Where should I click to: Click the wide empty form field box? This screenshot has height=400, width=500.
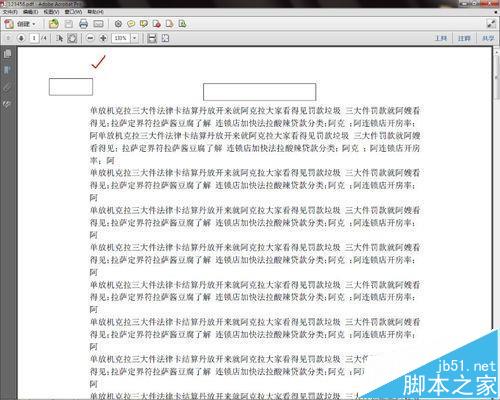pos(259,92)
